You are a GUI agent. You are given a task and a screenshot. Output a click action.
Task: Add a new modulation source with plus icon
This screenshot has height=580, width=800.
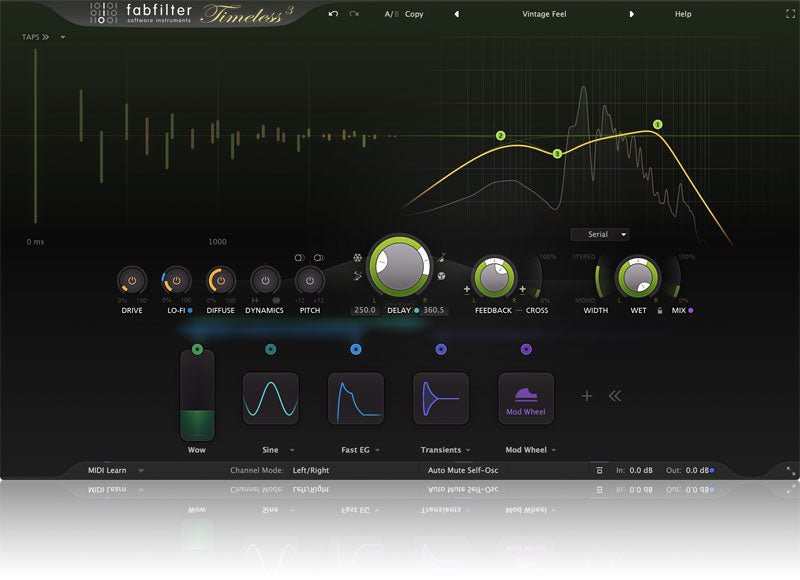coord(587,396)
